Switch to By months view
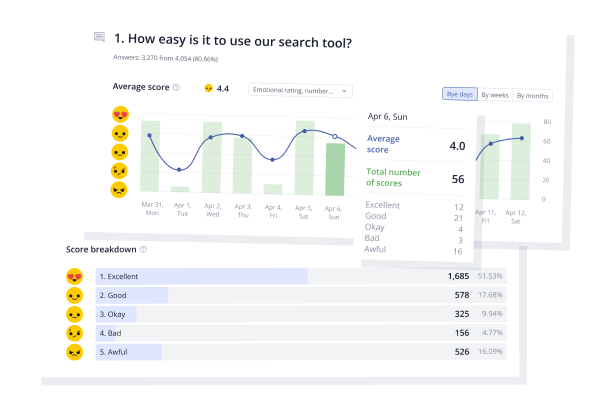This screenshot has width=600, height=400. (x=531, y=95)
